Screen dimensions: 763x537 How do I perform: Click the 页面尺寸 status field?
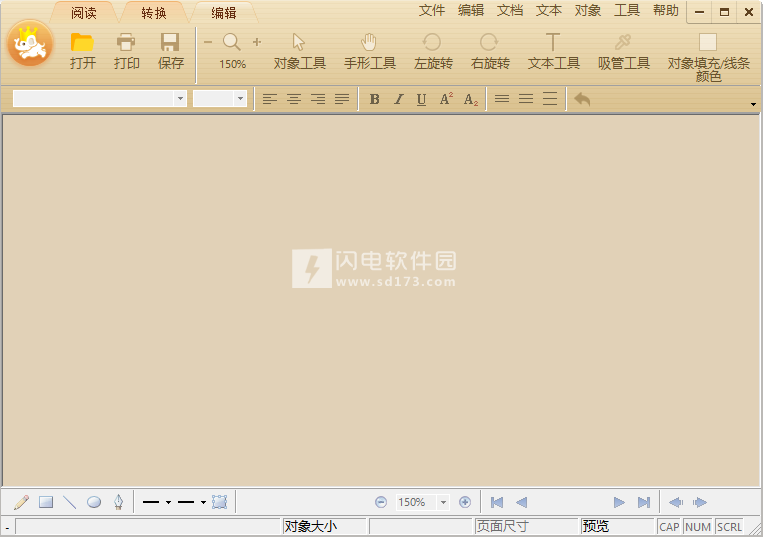tap(526, 526)
